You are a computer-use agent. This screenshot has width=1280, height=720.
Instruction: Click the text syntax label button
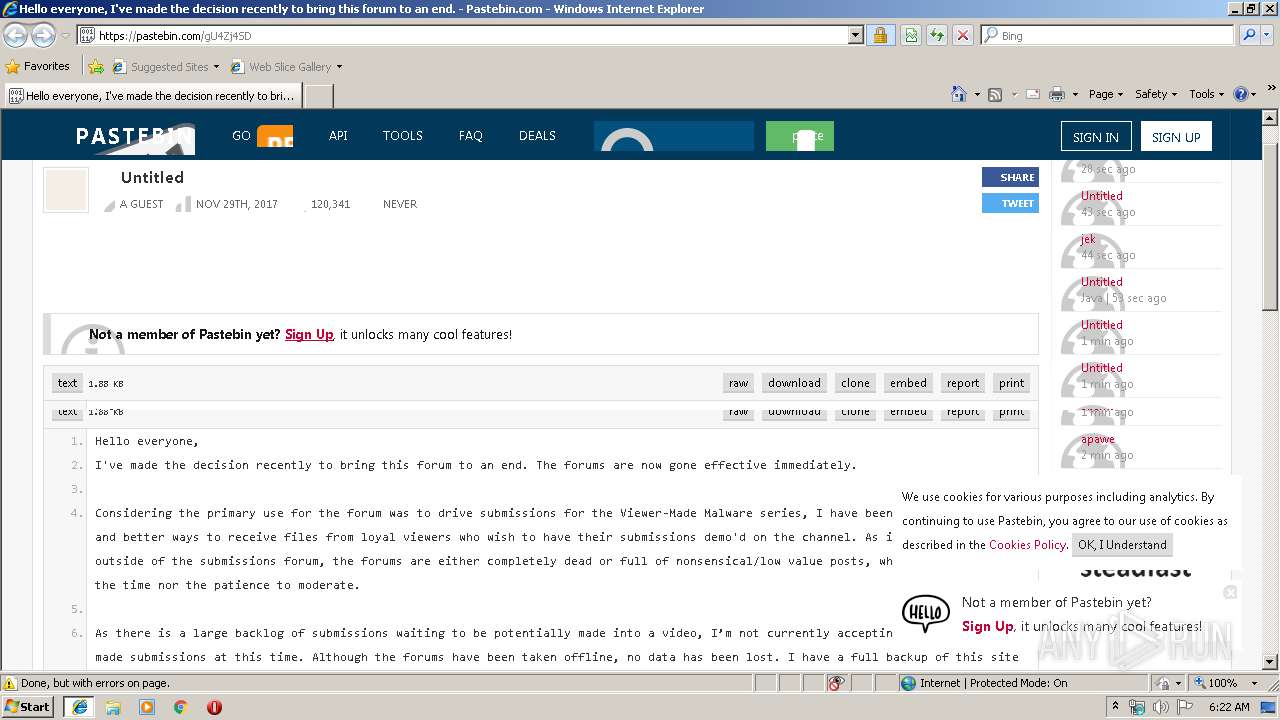tap(67, 383)
